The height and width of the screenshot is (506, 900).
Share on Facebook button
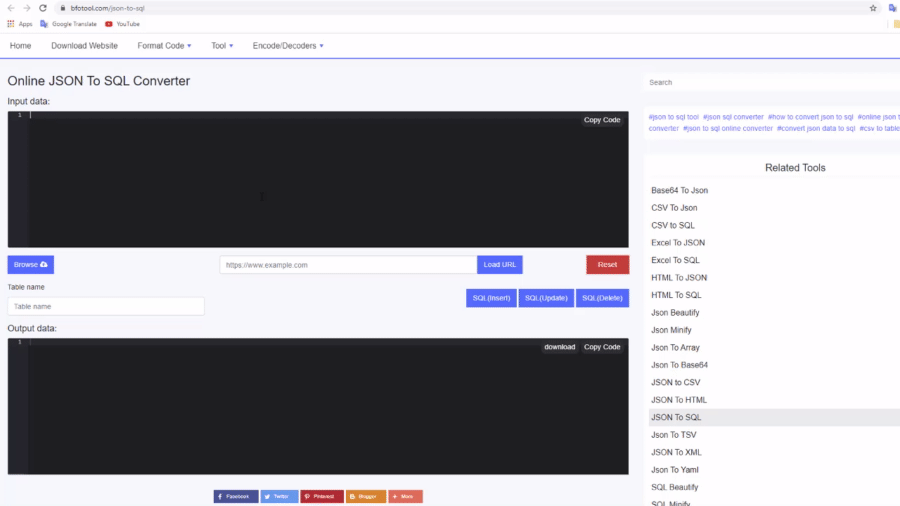pos(236,496)
